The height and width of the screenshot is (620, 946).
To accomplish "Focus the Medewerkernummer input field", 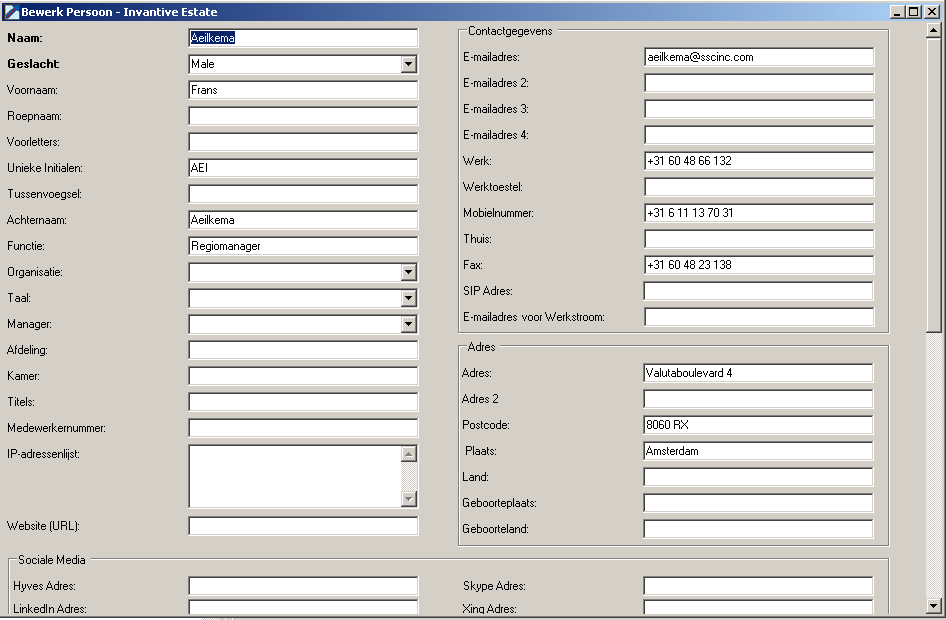I will pyautogui.click(x=303, y=428).
